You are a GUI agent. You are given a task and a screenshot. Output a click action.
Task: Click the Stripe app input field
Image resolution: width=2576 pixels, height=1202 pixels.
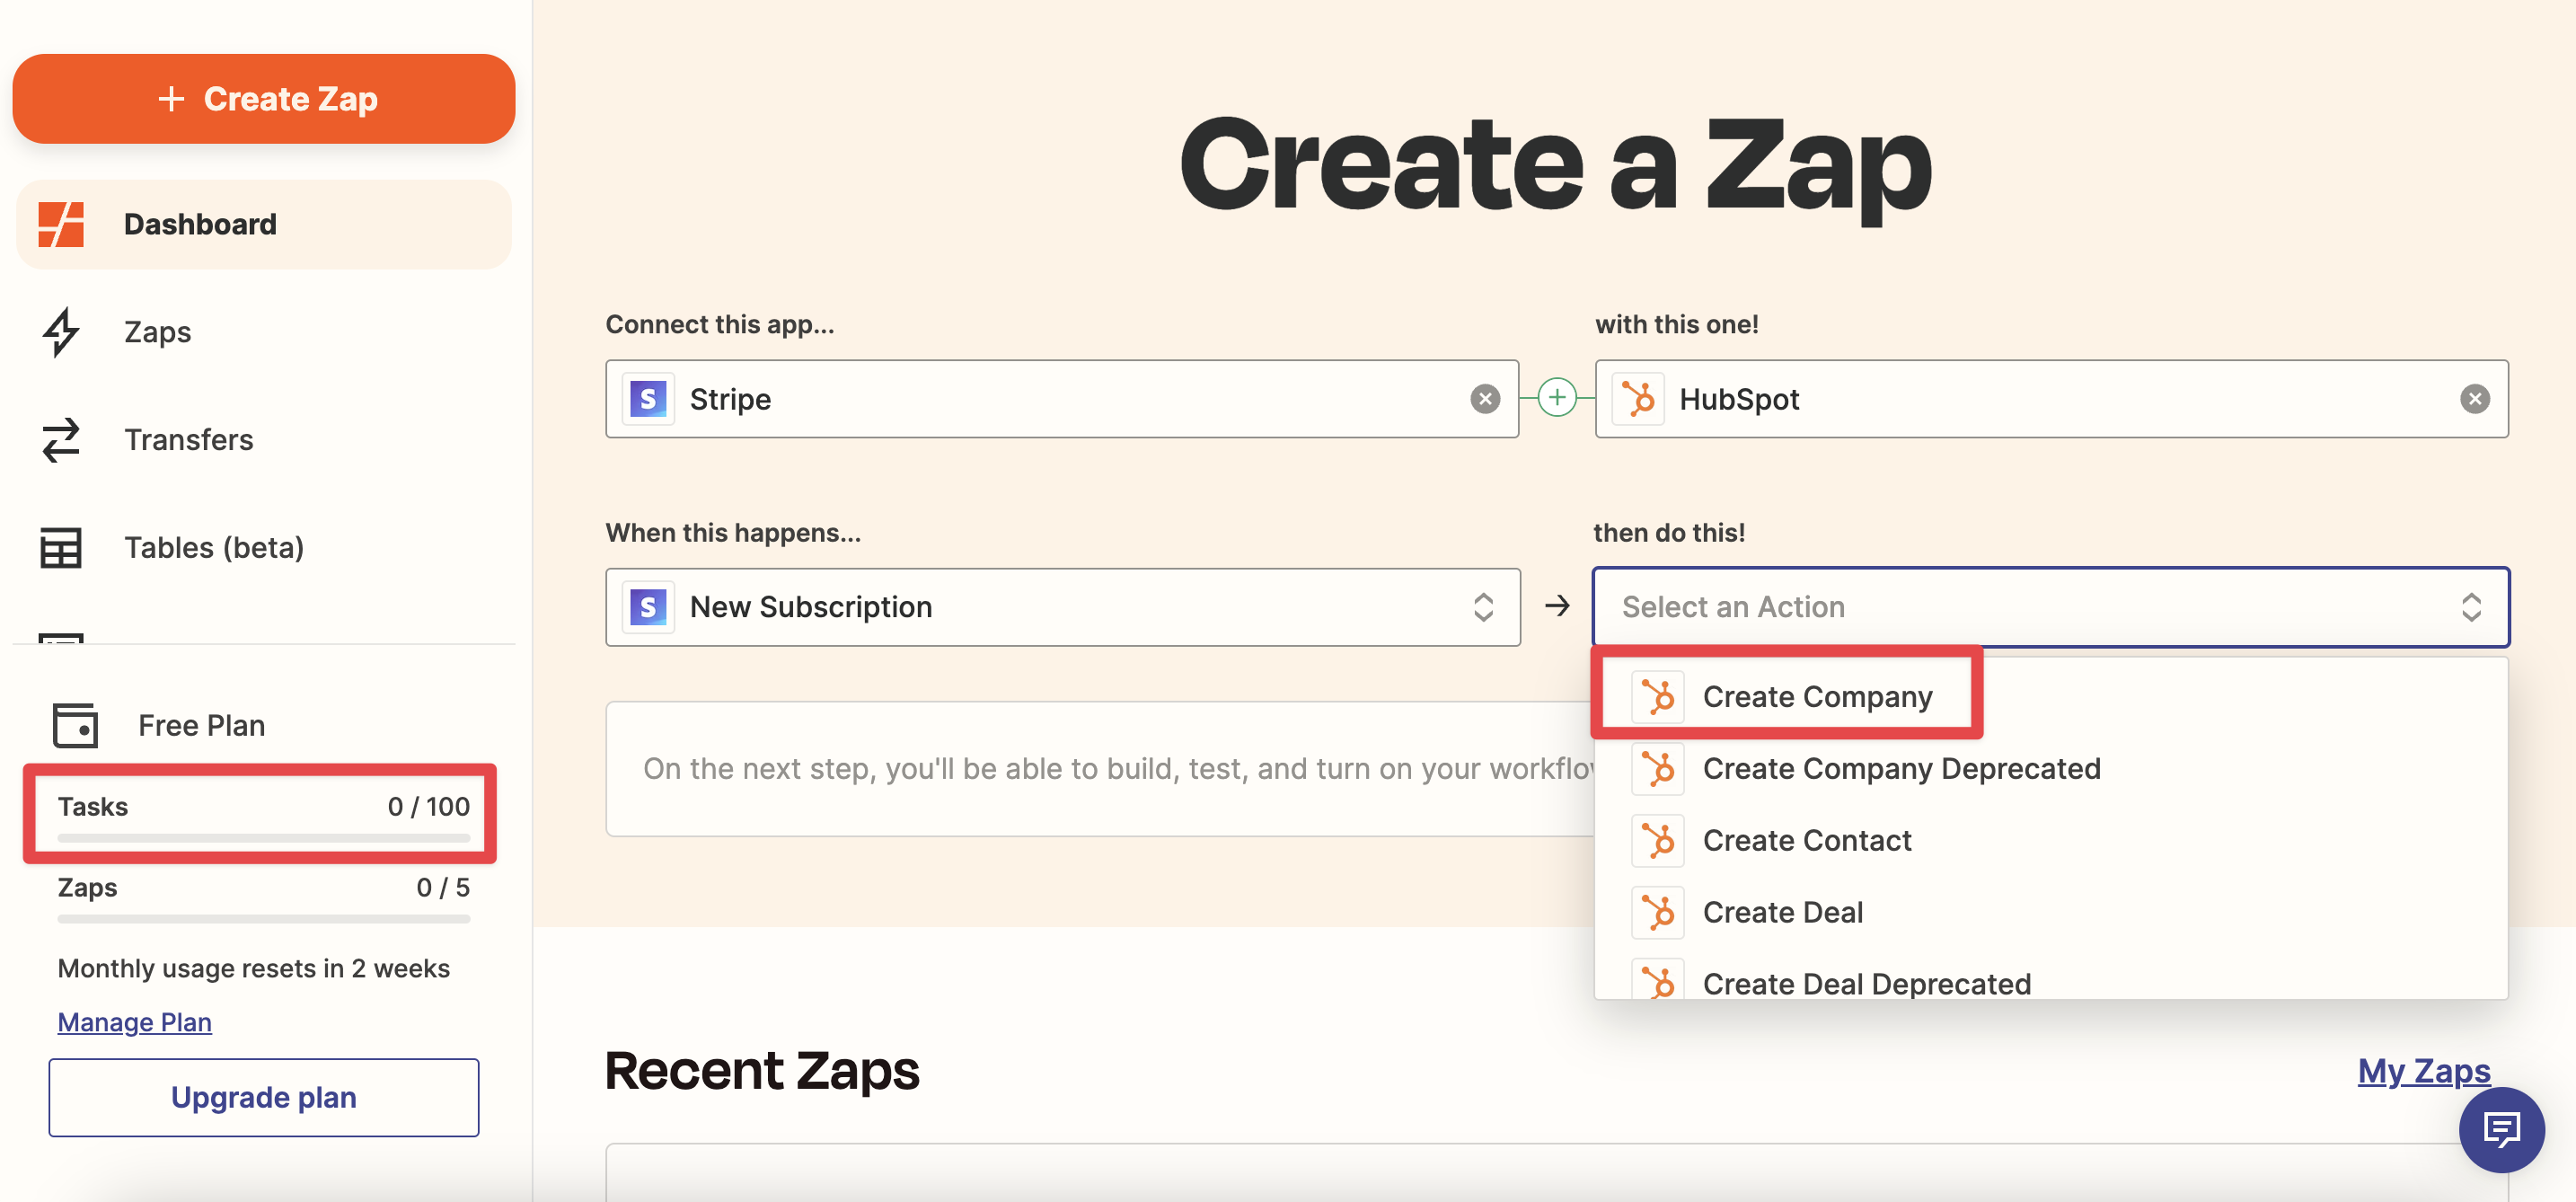coord(1062,399)
